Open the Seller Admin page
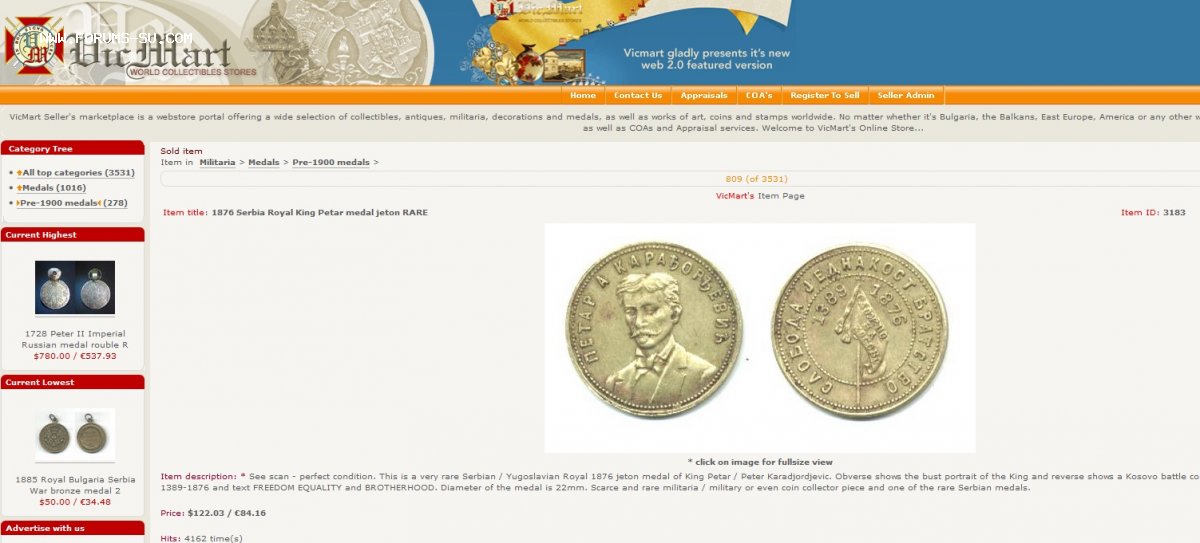The height and width of the screenshot is (543, 1200). (x=906, y=96)
